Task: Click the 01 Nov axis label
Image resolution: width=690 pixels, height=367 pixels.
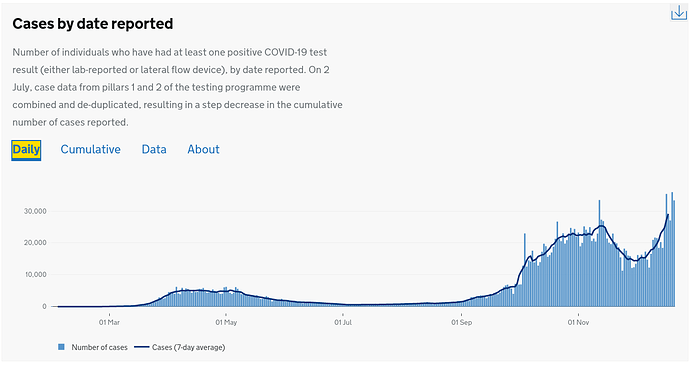Action: tap(578, 323)
